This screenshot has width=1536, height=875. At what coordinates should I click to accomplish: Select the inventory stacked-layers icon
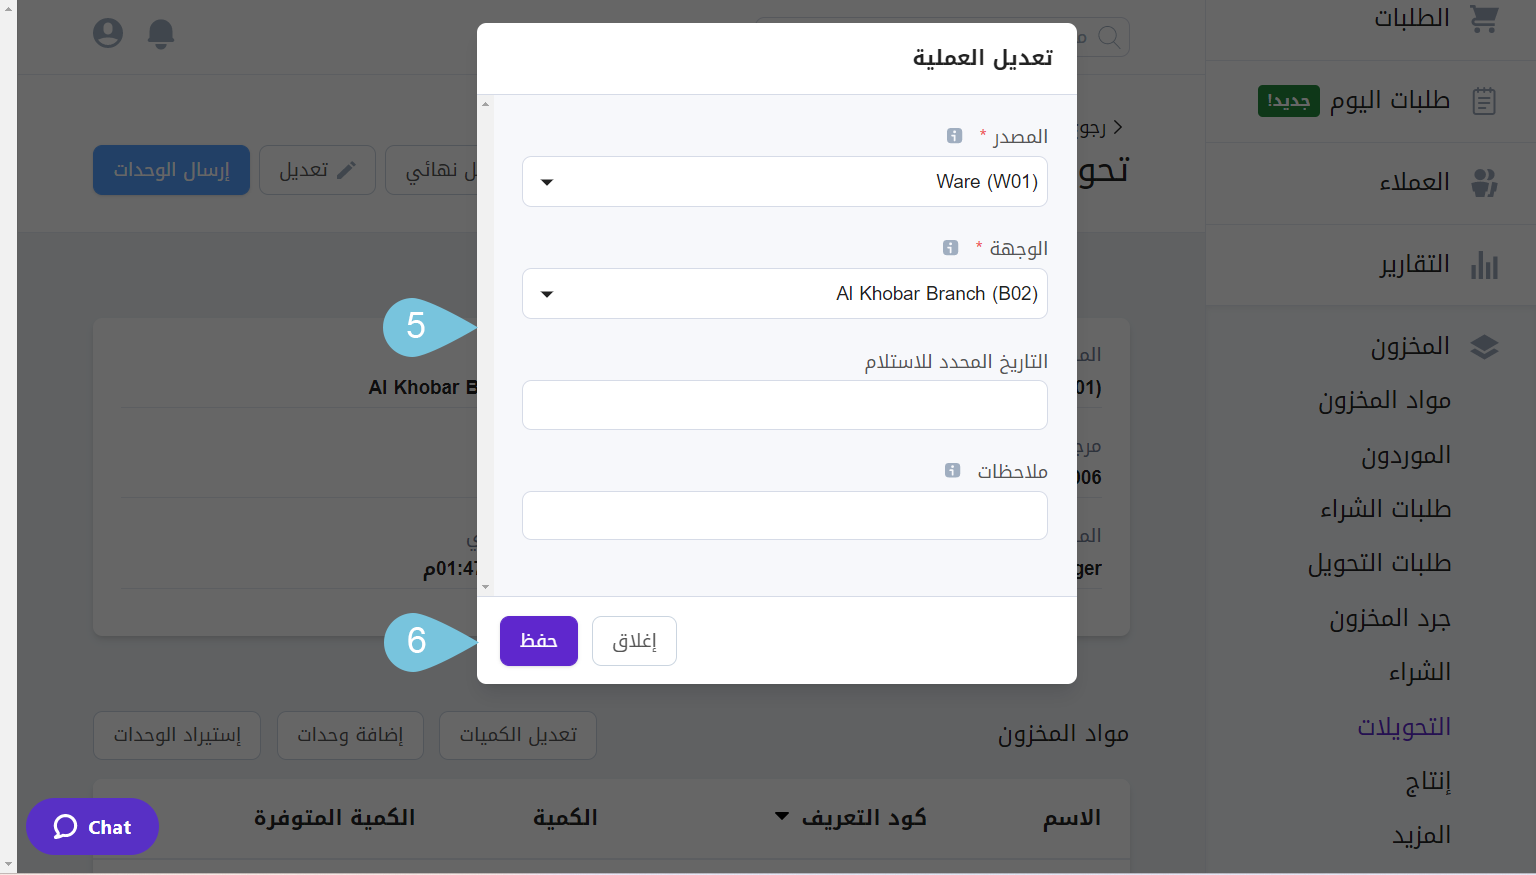1484,345
